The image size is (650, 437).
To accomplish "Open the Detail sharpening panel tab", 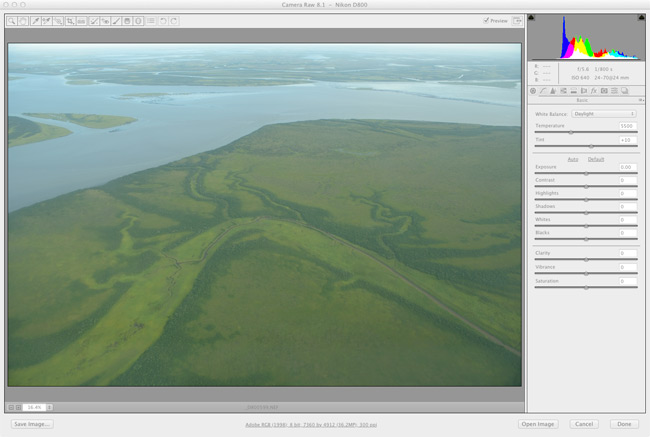I will (x=554, y=91).
